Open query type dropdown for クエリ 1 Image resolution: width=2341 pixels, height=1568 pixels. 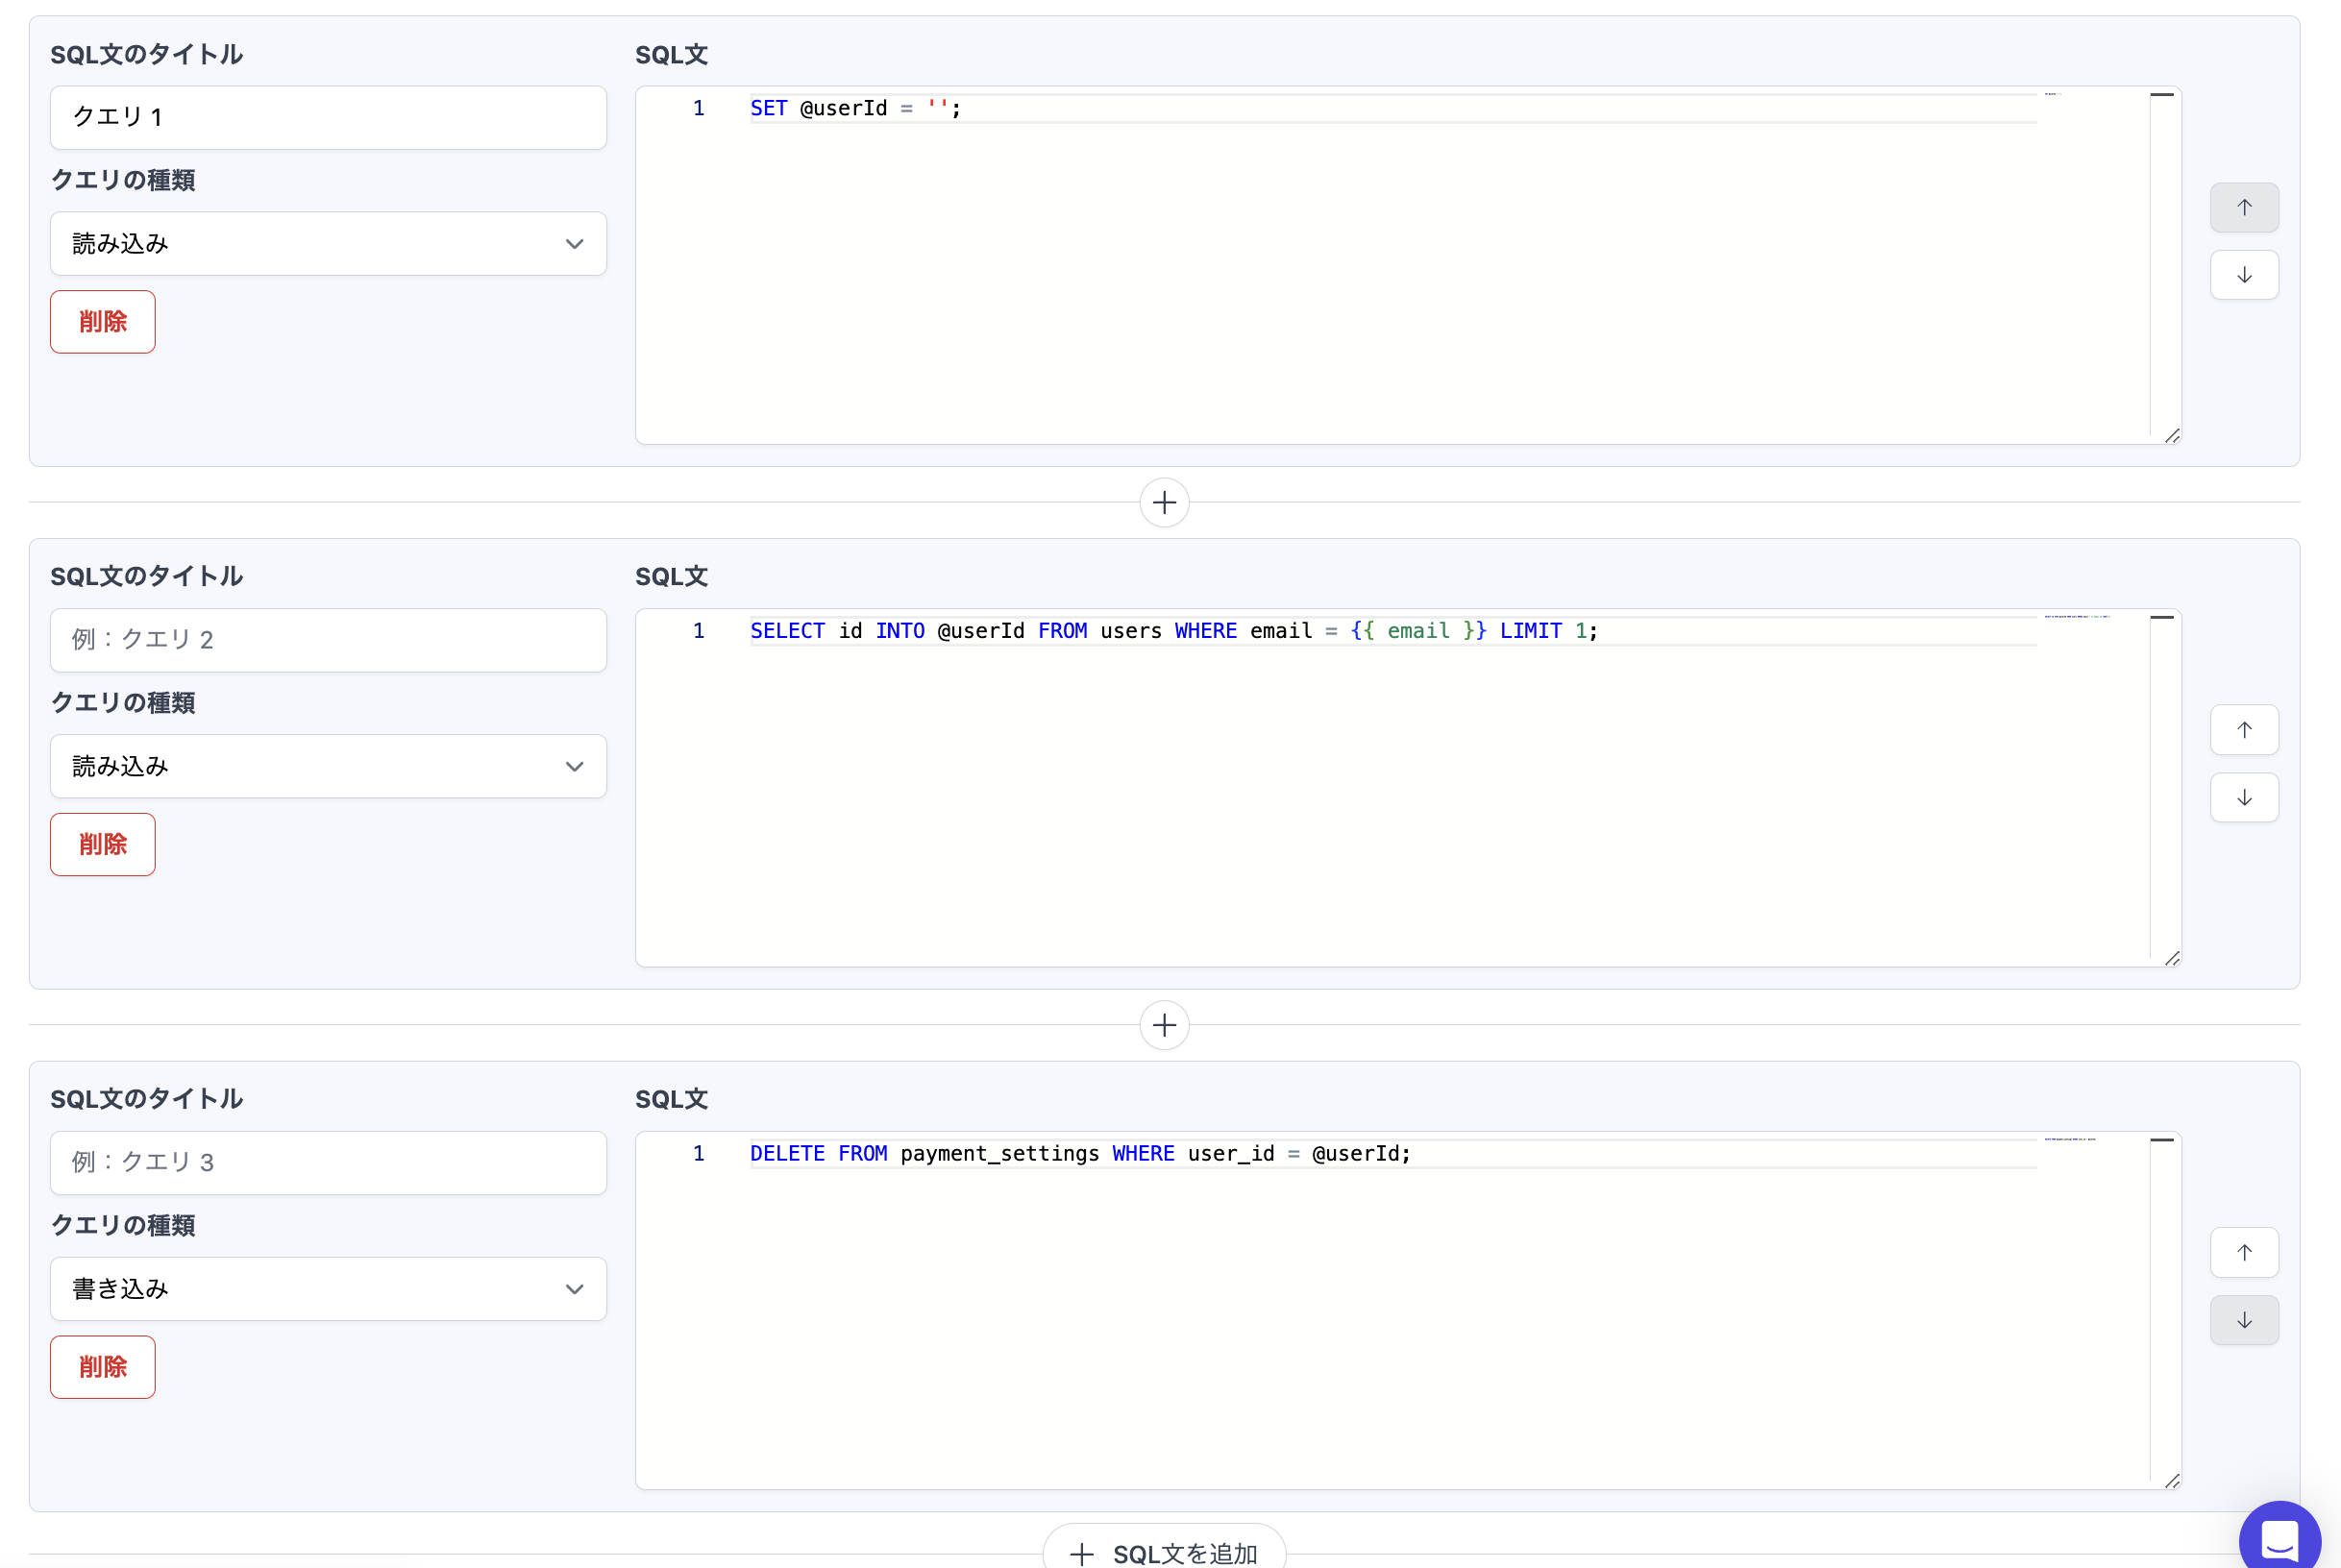(328, 244)
